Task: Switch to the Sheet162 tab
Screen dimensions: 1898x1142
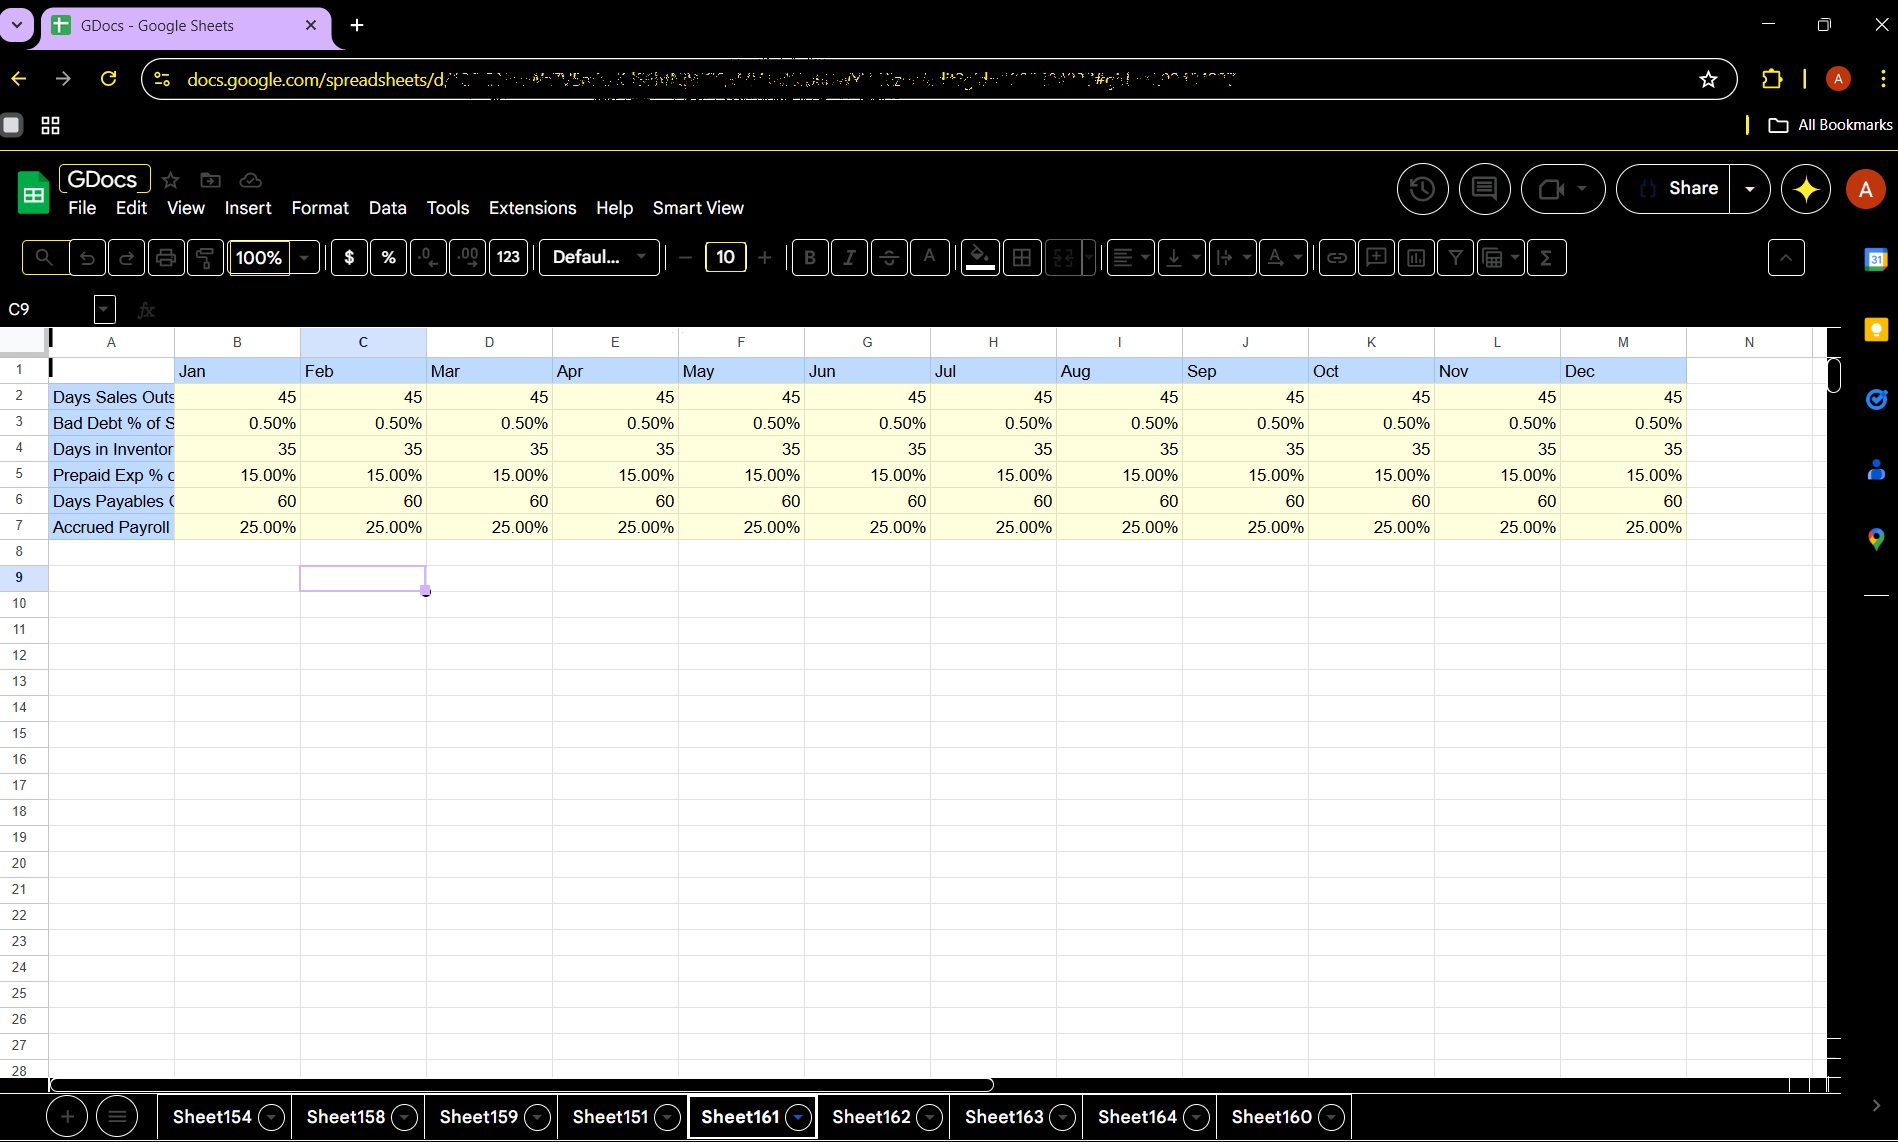Action: click(x=871, y=1117)
